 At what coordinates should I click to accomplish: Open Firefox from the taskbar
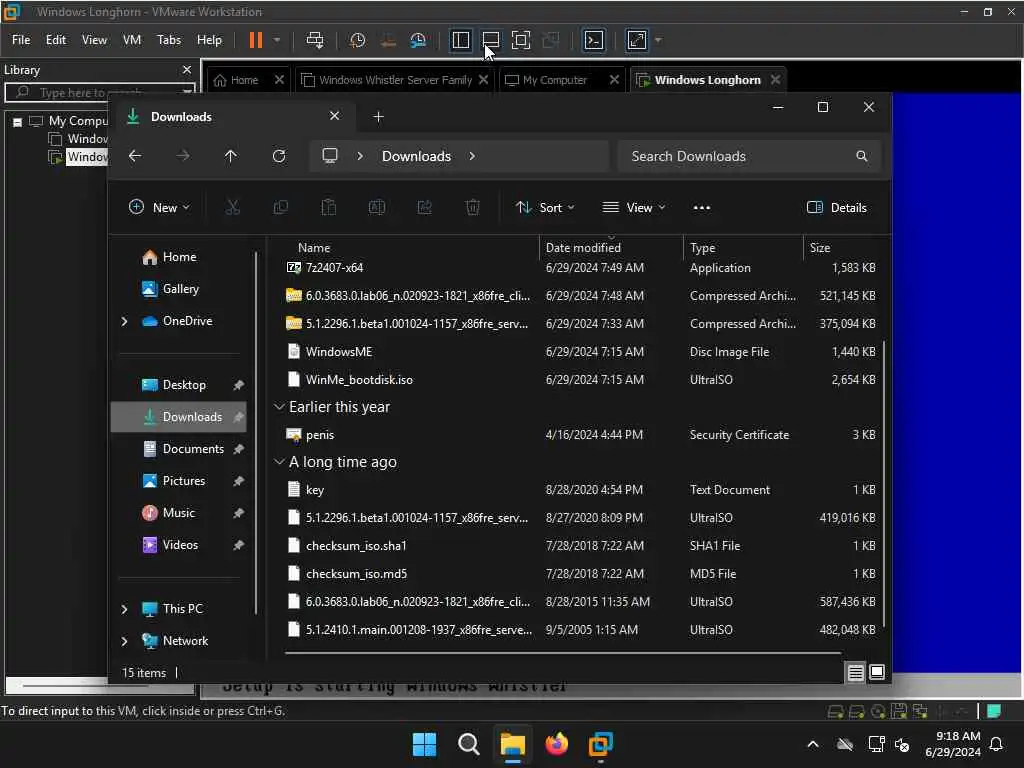(x=556, y=744)
